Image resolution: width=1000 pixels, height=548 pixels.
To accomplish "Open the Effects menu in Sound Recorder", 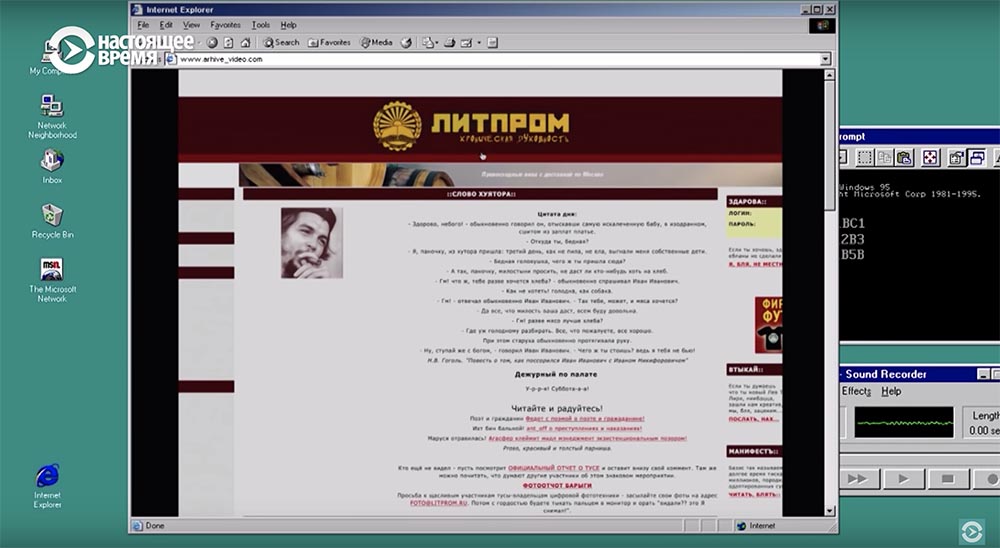I will click(856, 391).
